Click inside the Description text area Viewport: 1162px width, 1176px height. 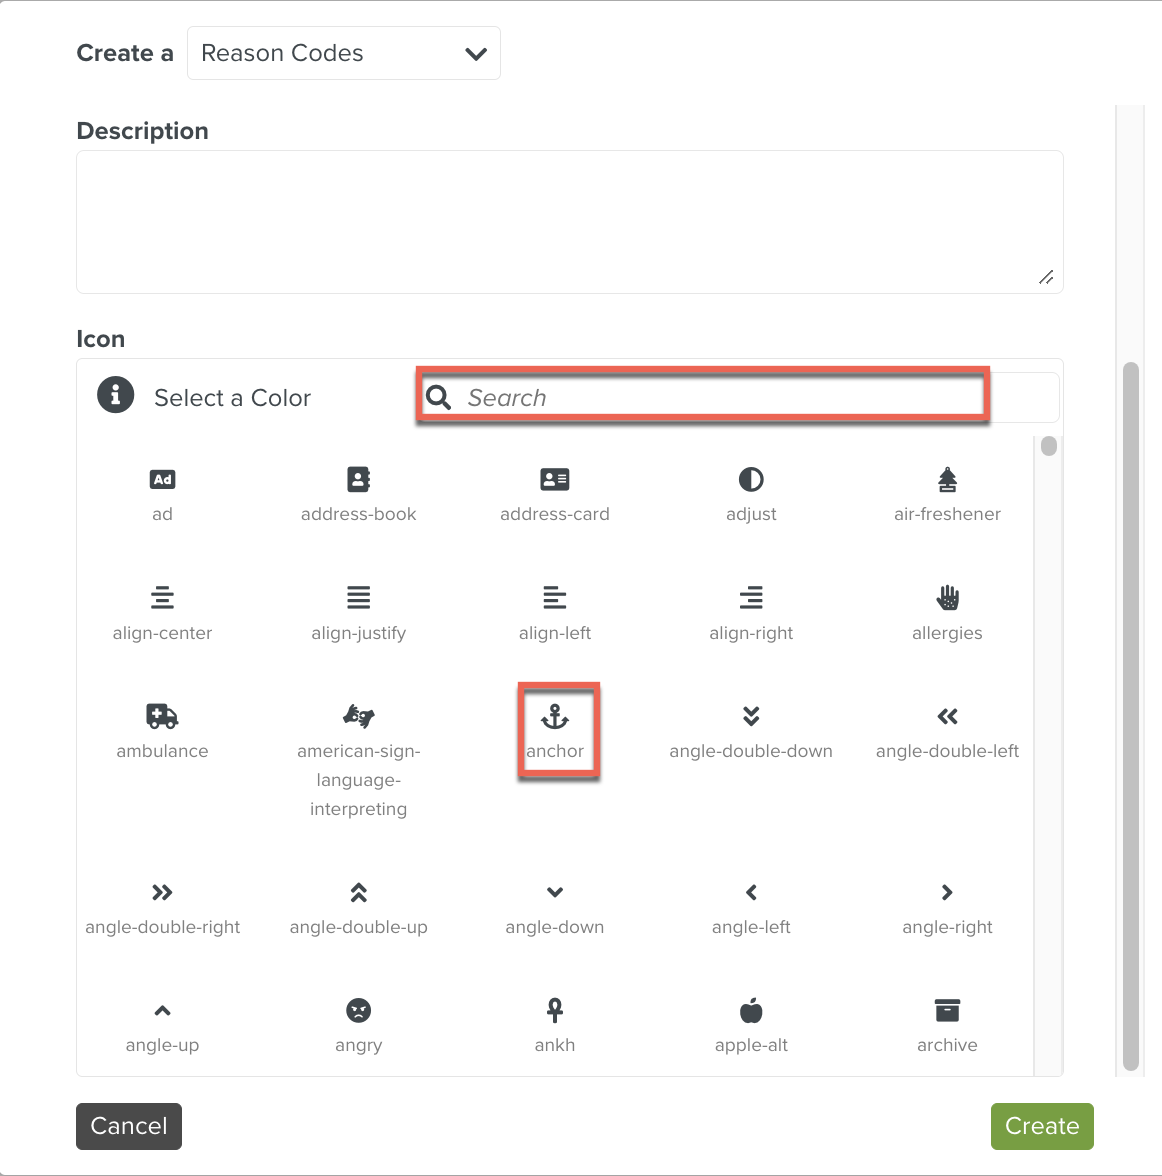pos(569,222)
